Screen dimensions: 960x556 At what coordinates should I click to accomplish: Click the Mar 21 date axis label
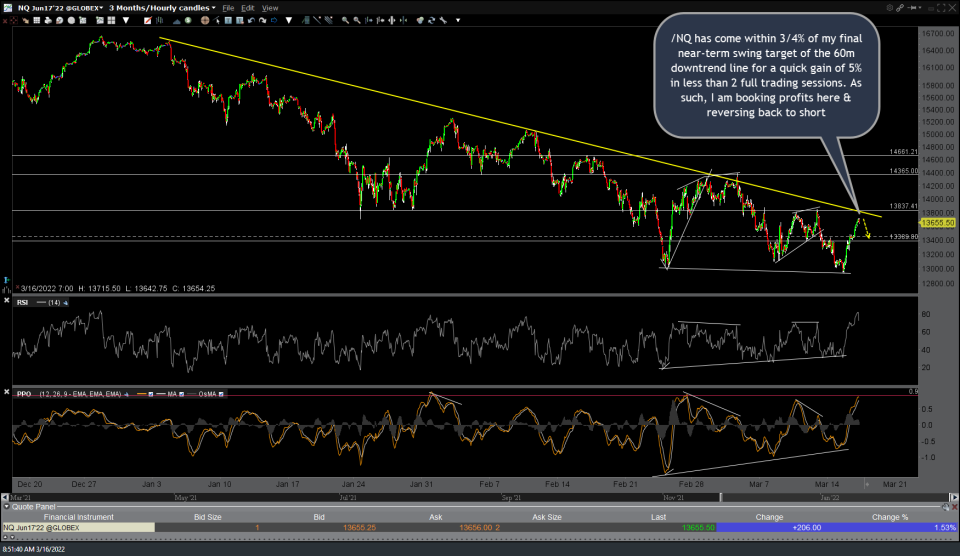point(894,484)
